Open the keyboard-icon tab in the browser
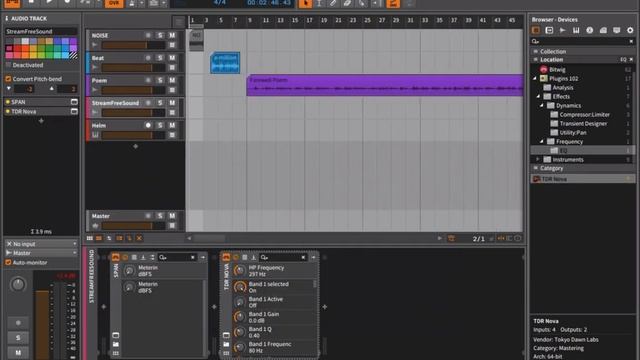Image resolution: width=640 pixels, height=360 pixels. (576, 30)
